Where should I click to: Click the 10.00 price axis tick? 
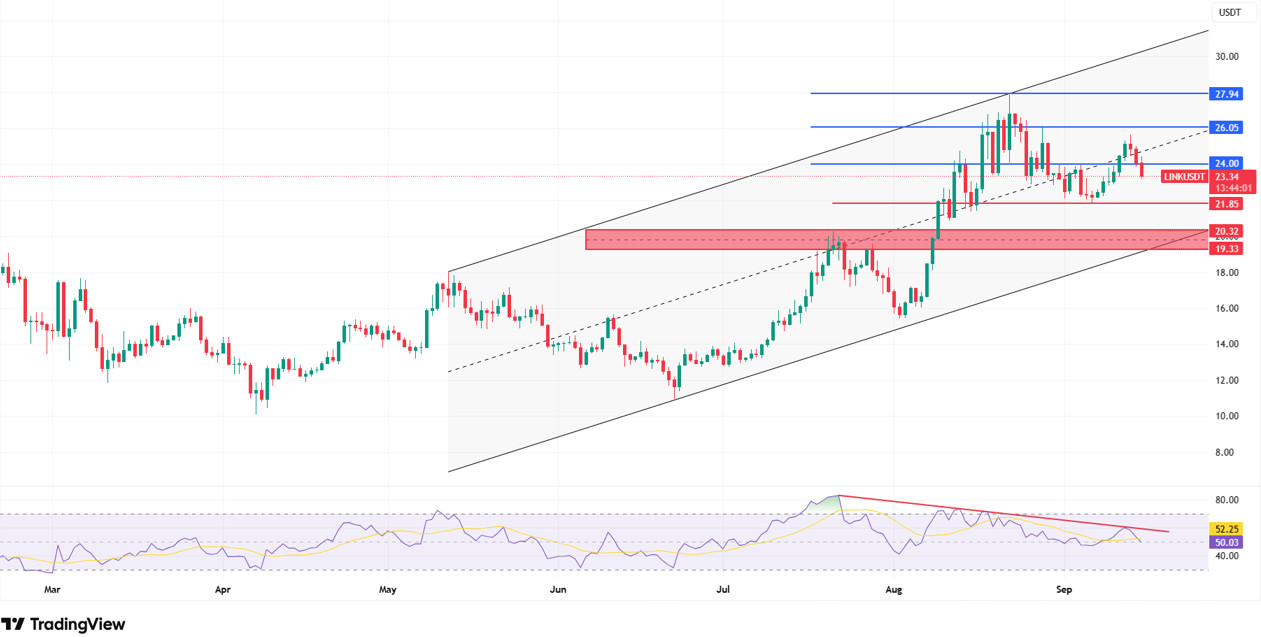(x=1227, y=416)
